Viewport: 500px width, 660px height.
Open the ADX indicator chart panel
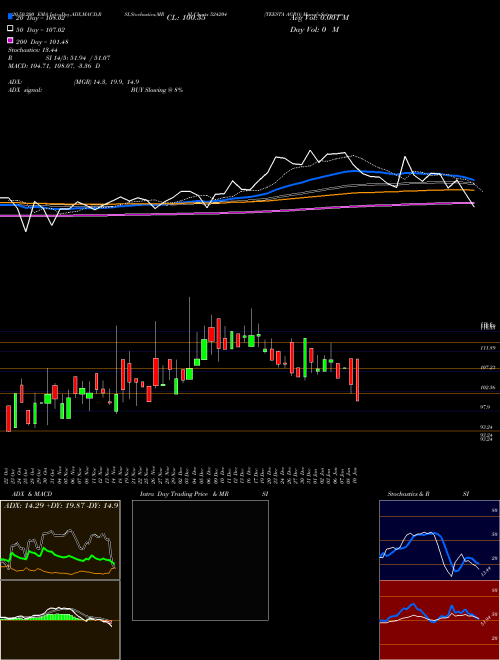60,540
